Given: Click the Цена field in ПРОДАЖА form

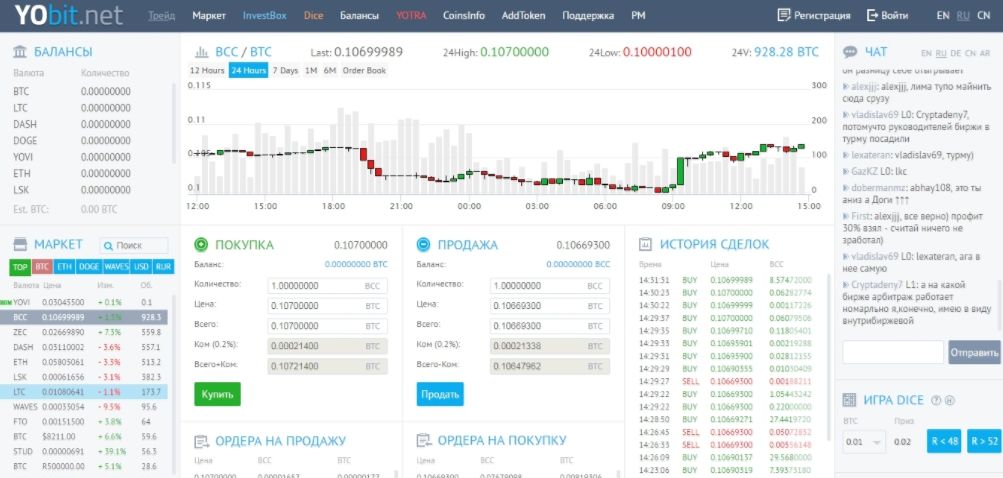Looking at the screenshot, I should (x=549, y=306).
